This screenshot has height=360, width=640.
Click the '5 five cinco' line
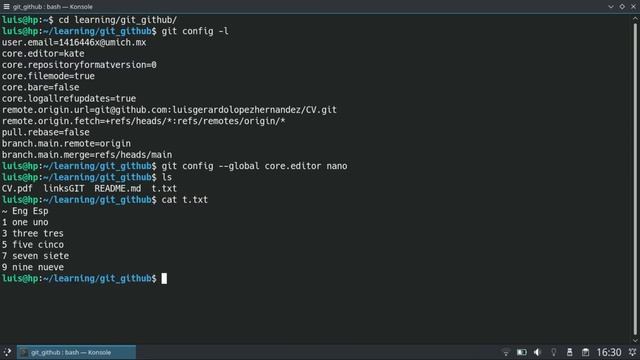click(33, 244)
